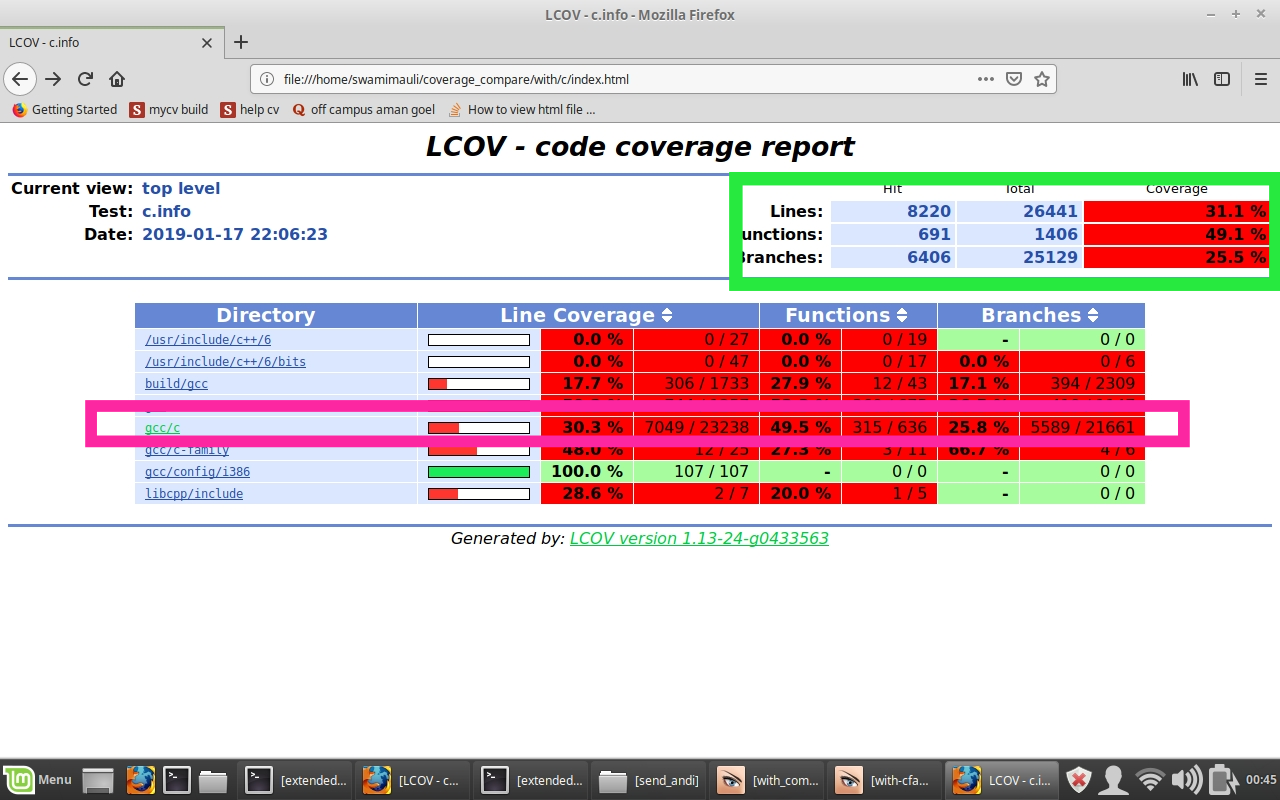The width and height of the screenshot is (1280, 800).
Task: Click the build/gcc line coverage bar
Action: tap(479, 384)
